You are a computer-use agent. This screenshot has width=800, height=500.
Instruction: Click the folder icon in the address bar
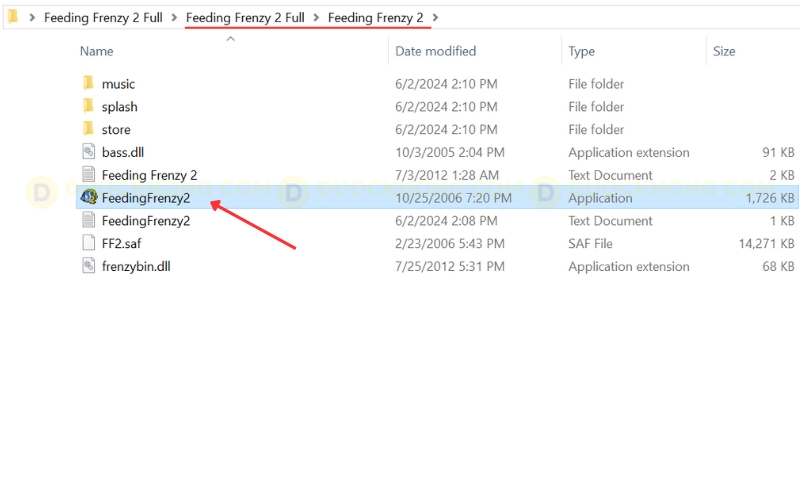(x=13, y=17)
